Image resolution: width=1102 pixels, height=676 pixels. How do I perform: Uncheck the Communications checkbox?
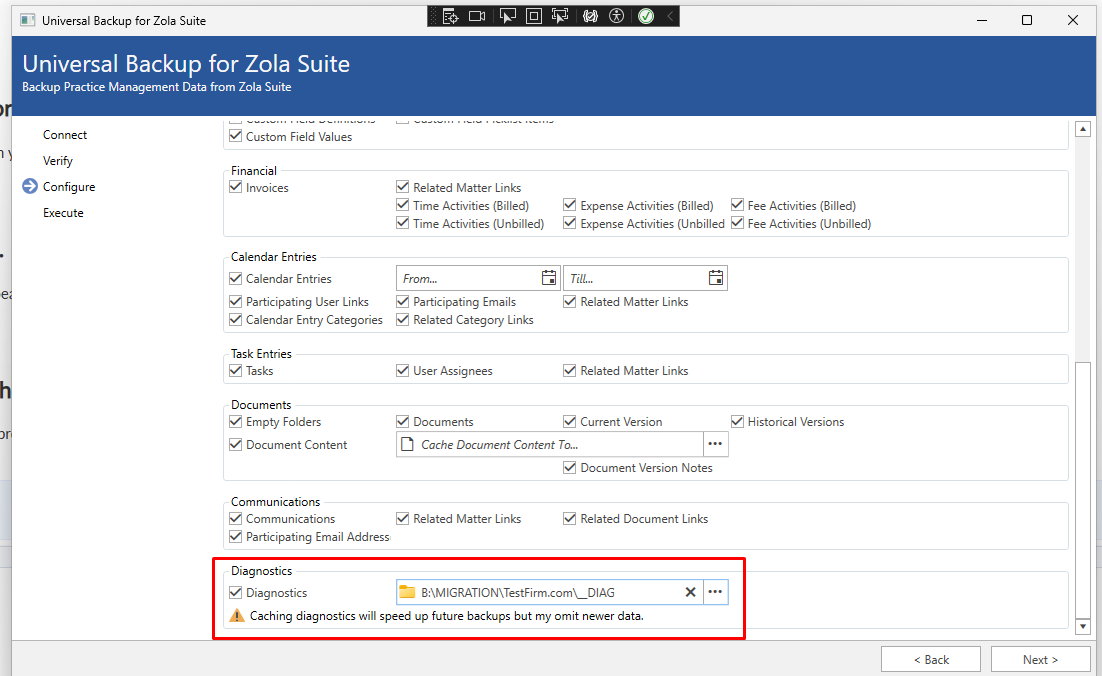coord(236,519)
